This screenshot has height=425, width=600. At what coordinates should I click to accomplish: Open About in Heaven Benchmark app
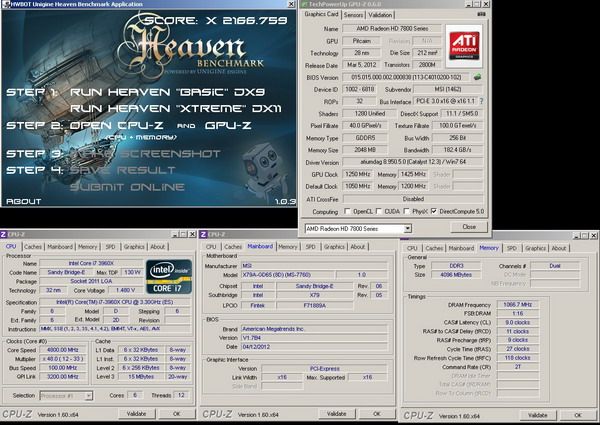[23, 202]
